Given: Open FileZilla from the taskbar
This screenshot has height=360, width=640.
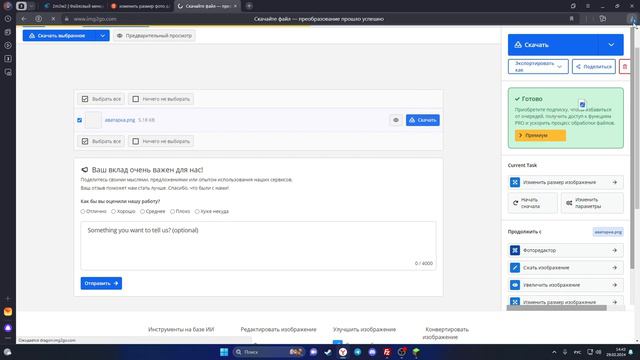Looking at the screenshot, I should (387, 352).
